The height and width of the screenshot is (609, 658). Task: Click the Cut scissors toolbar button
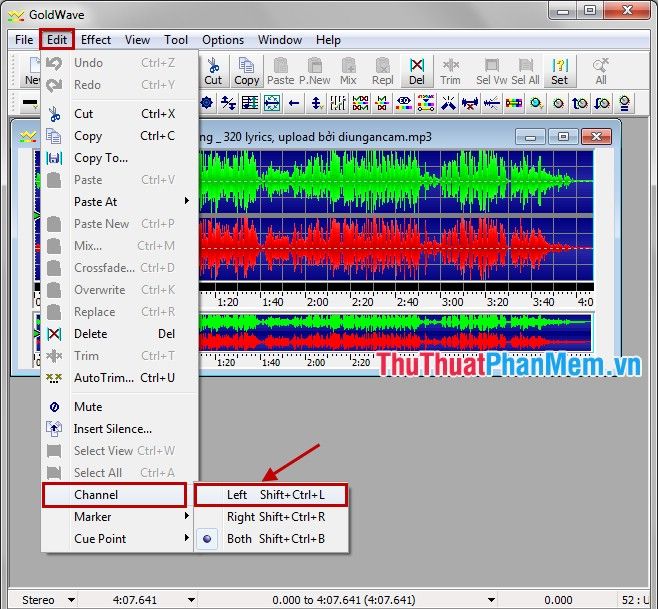(213, 71)
